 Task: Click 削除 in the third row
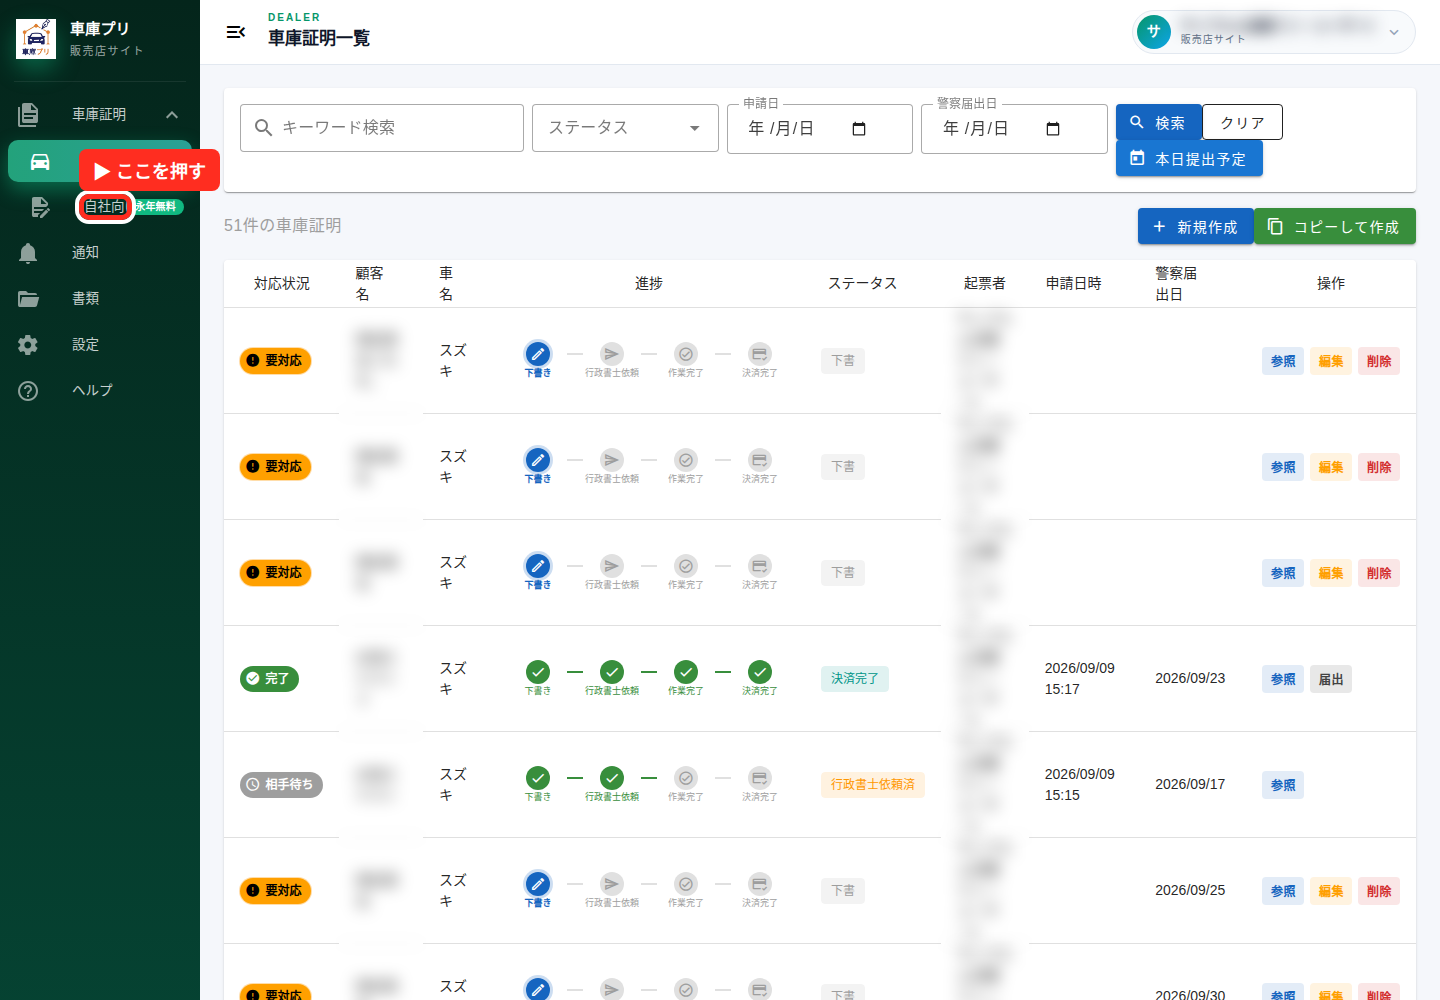[x=1379, y=573]
